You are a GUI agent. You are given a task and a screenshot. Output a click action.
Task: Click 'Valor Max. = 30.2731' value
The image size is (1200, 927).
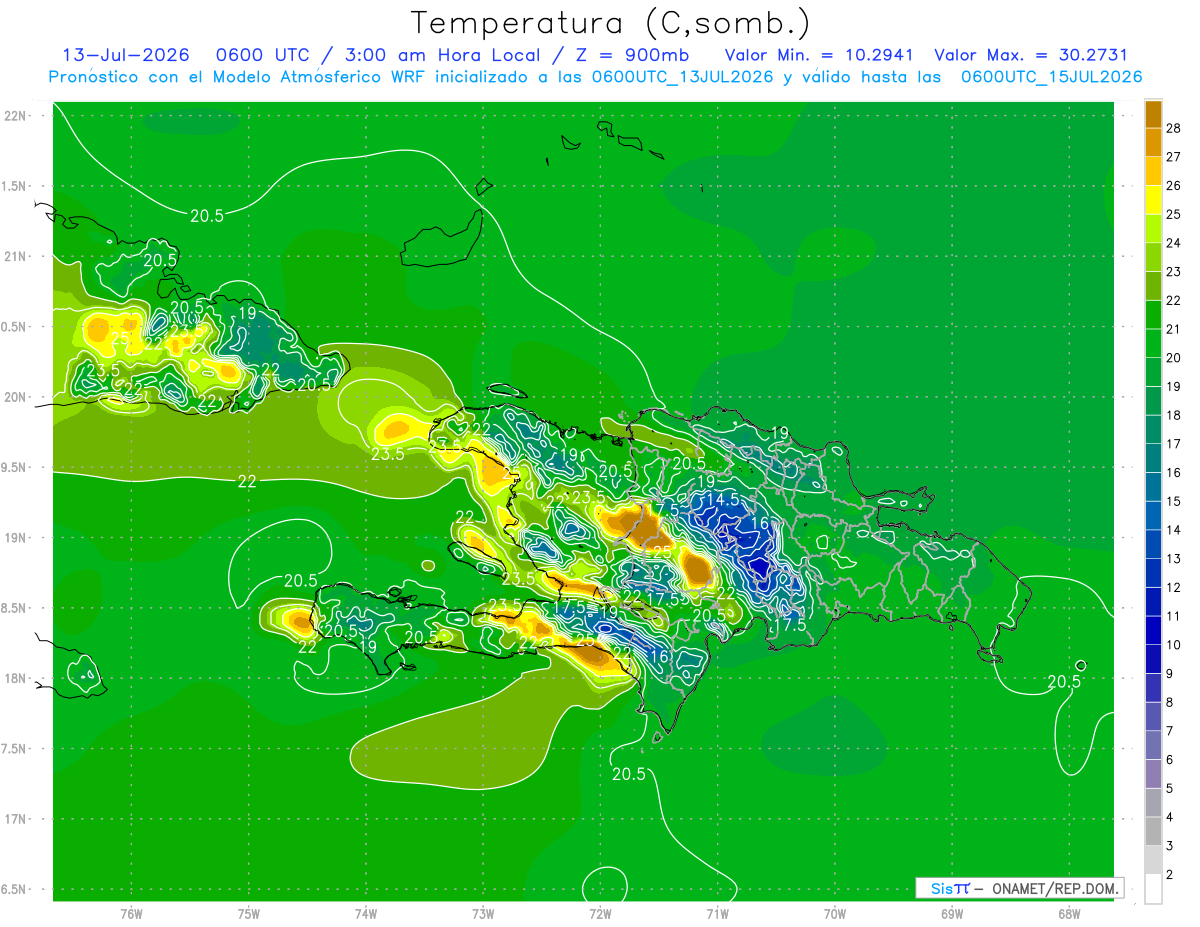(x=1031, y=55)
